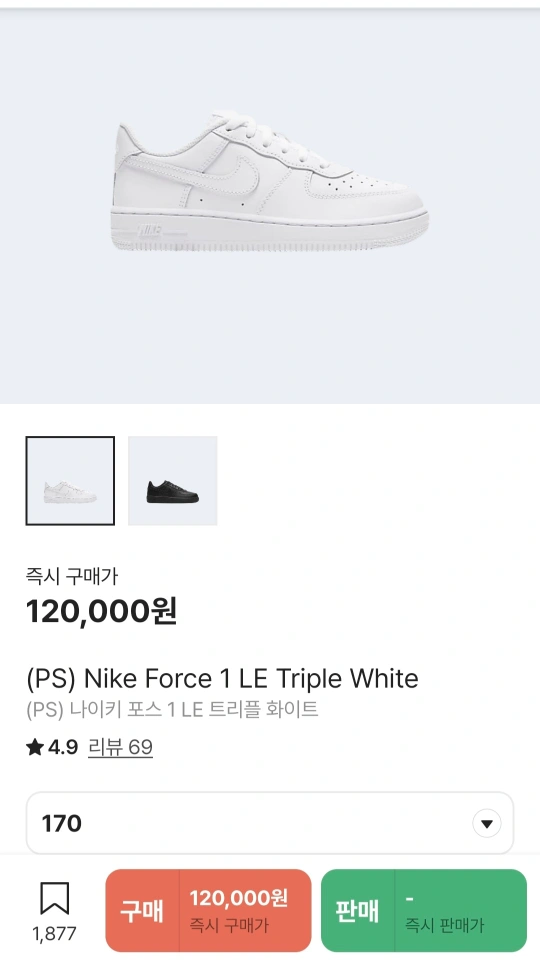Click the large bold 120,000원 price
The image size is (540, 961).
click(x=102, y=610)
